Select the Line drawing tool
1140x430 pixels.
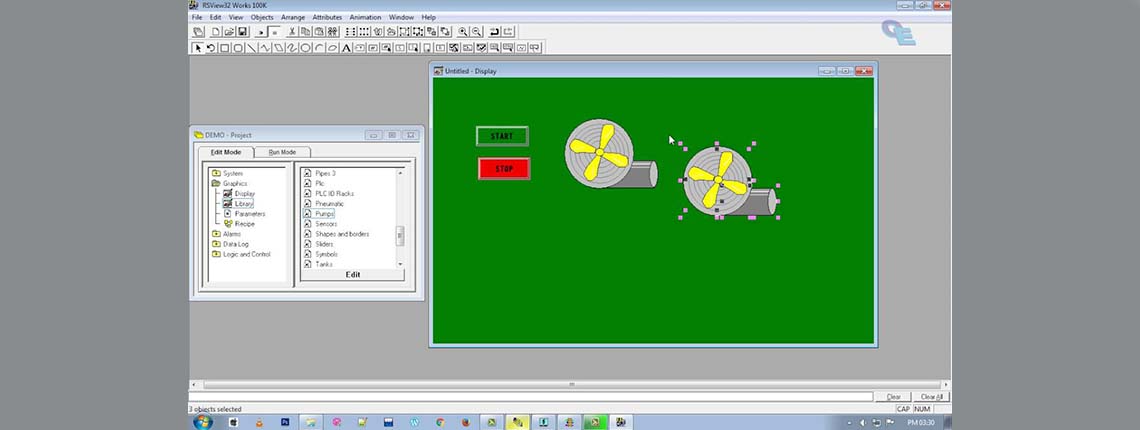pos(251,48)
